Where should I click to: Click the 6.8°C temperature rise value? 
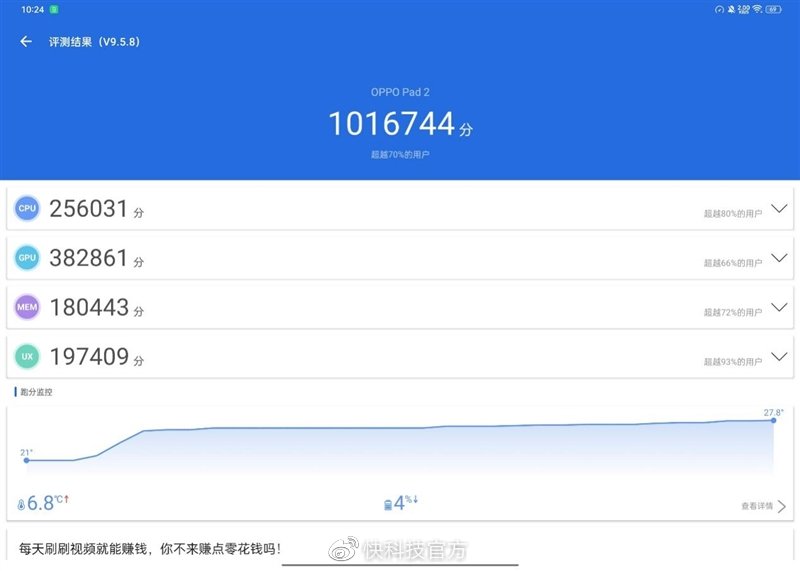click(x=48, y=503)
